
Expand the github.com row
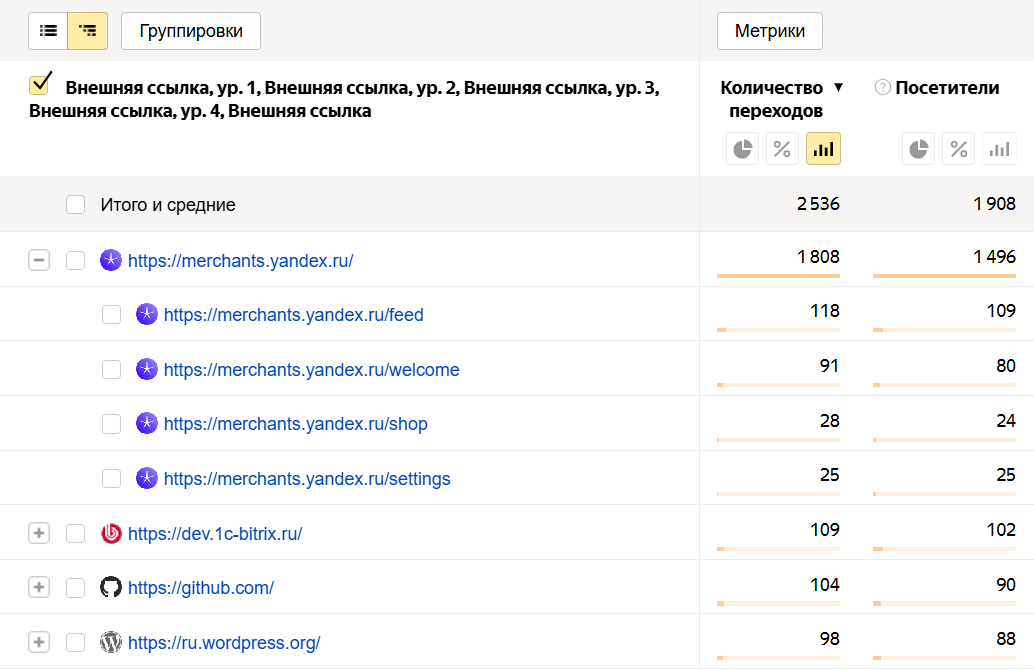[39, 588]
